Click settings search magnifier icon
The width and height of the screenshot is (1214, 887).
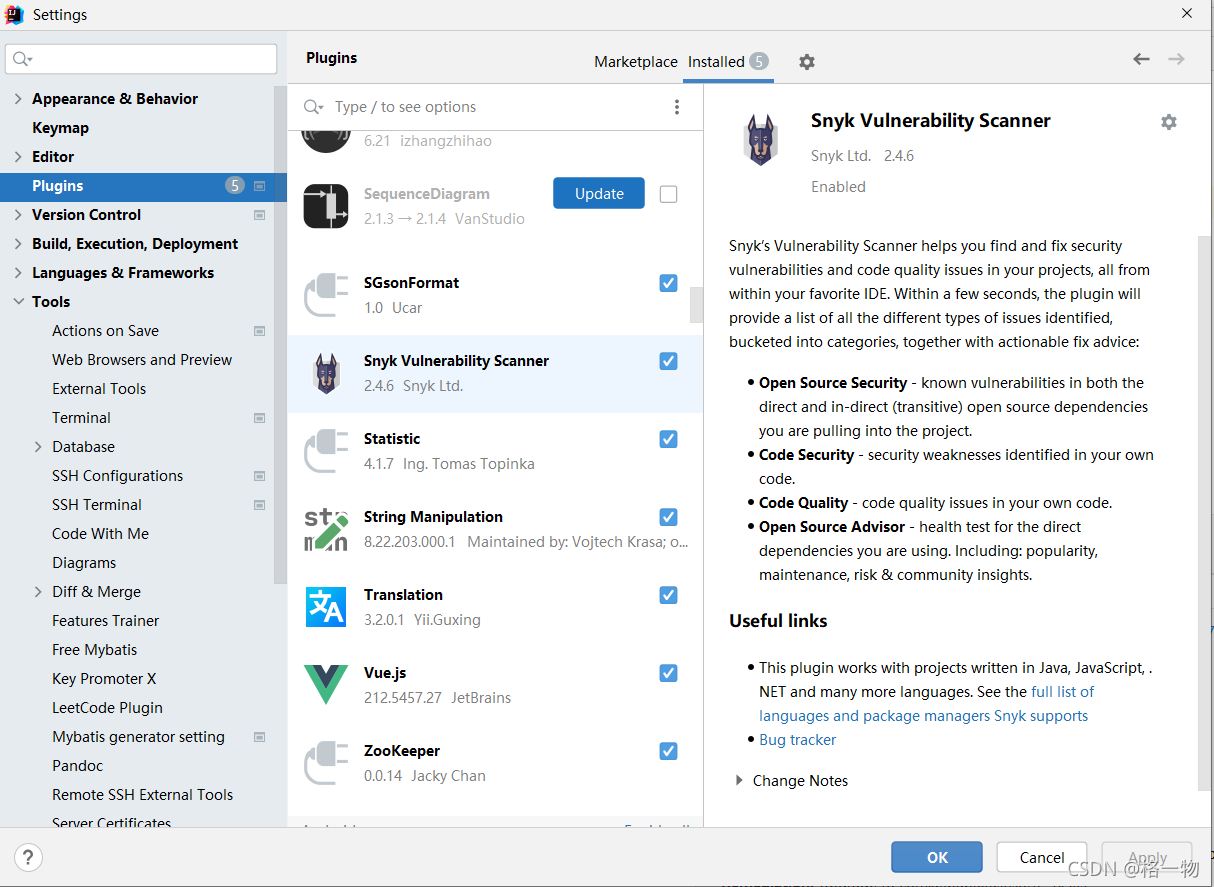[22, 60]
